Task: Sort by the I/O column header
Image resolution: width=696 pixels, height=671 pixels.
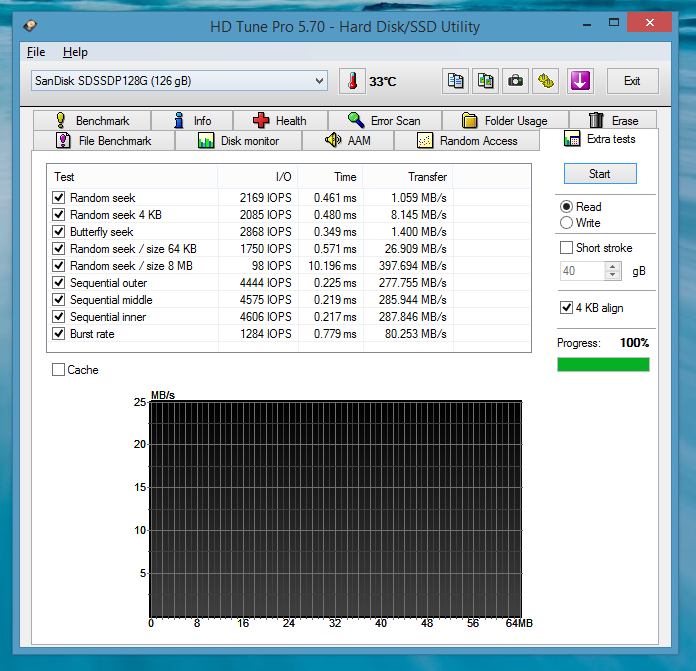Action: pyautogui.click(x=258, y=177)
